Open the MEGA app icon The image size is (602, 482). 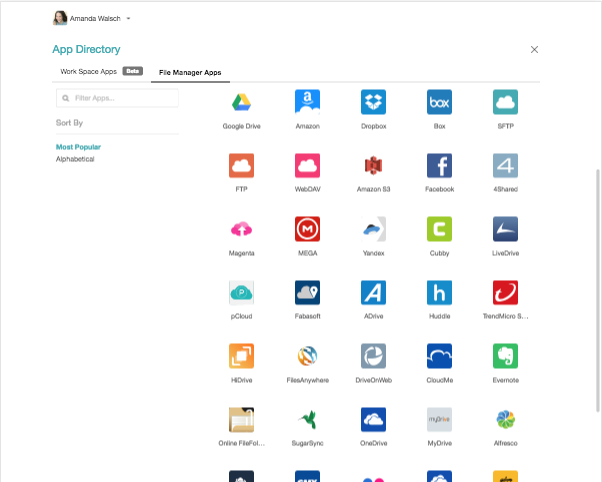pyautogui.click(x=308, y=229)
